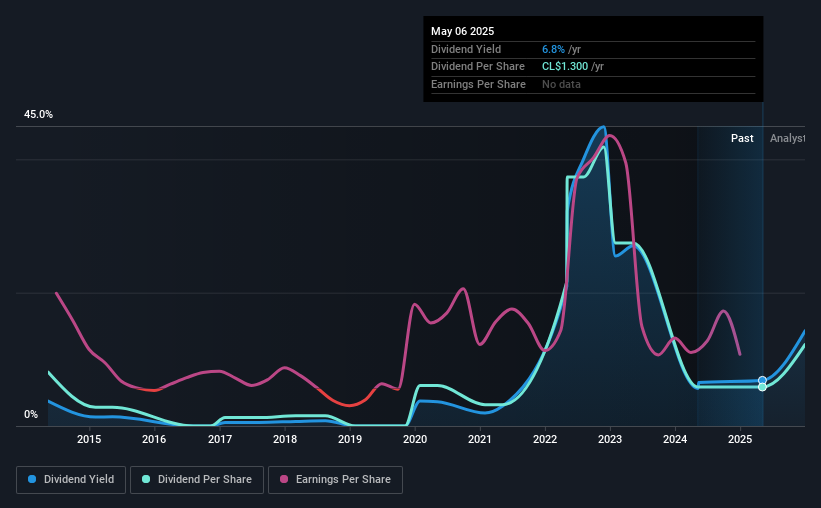821x508 pixels.
Task: Select the Past period label
Action: click(742, 138)
